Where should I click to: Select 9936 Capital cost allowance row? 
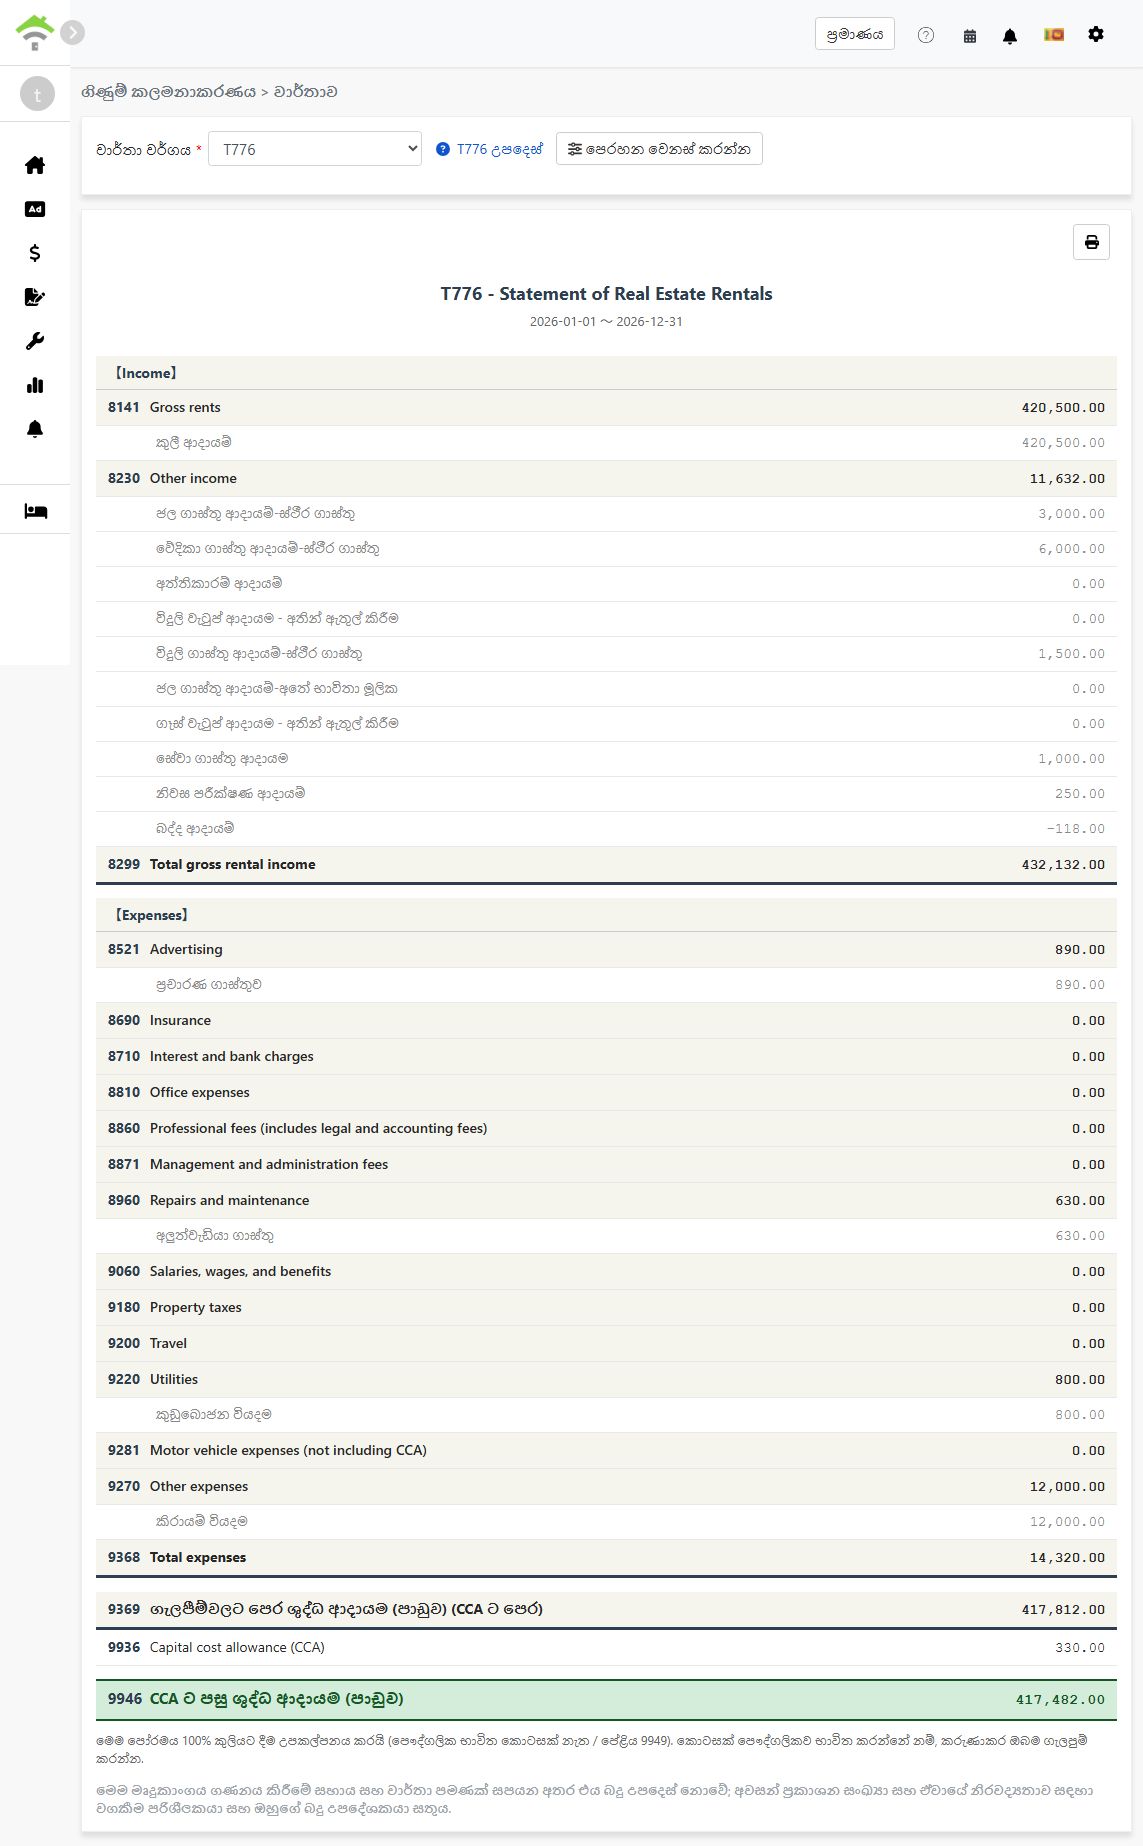point(606,1647)
